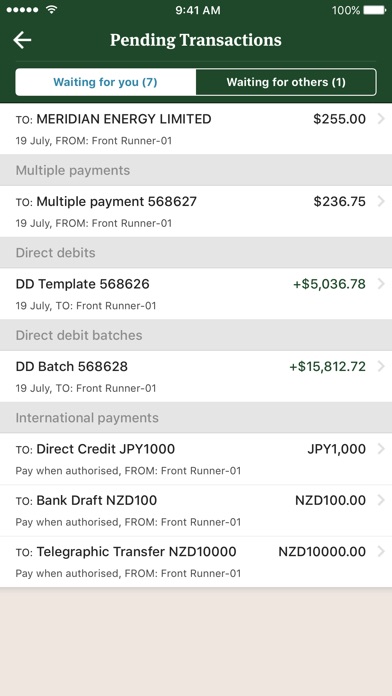Switch to Waiting for others (1) tab
This screenshot has width=392, height=696.
(286, 82)
